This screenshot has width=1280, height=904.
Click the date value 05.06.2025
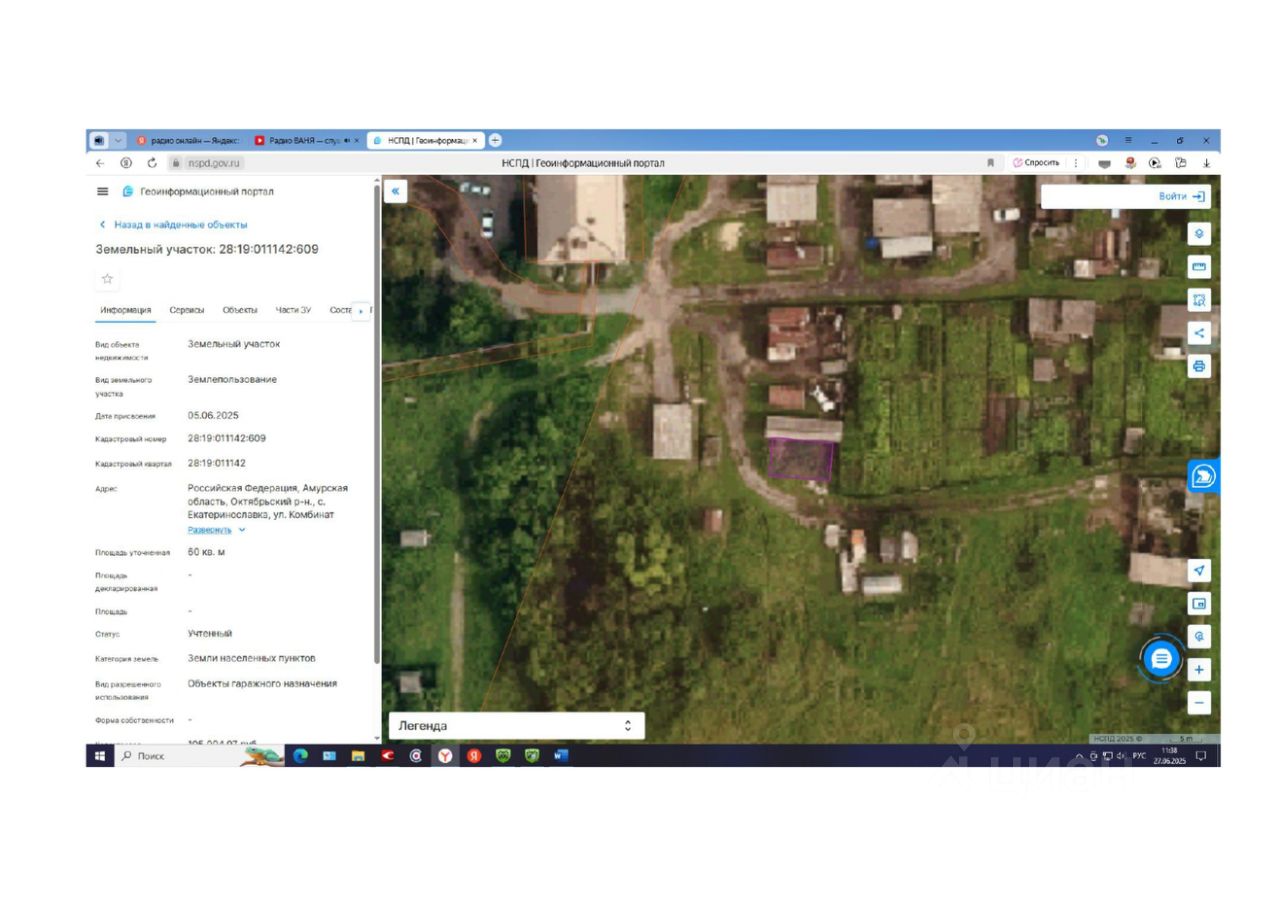213,415
